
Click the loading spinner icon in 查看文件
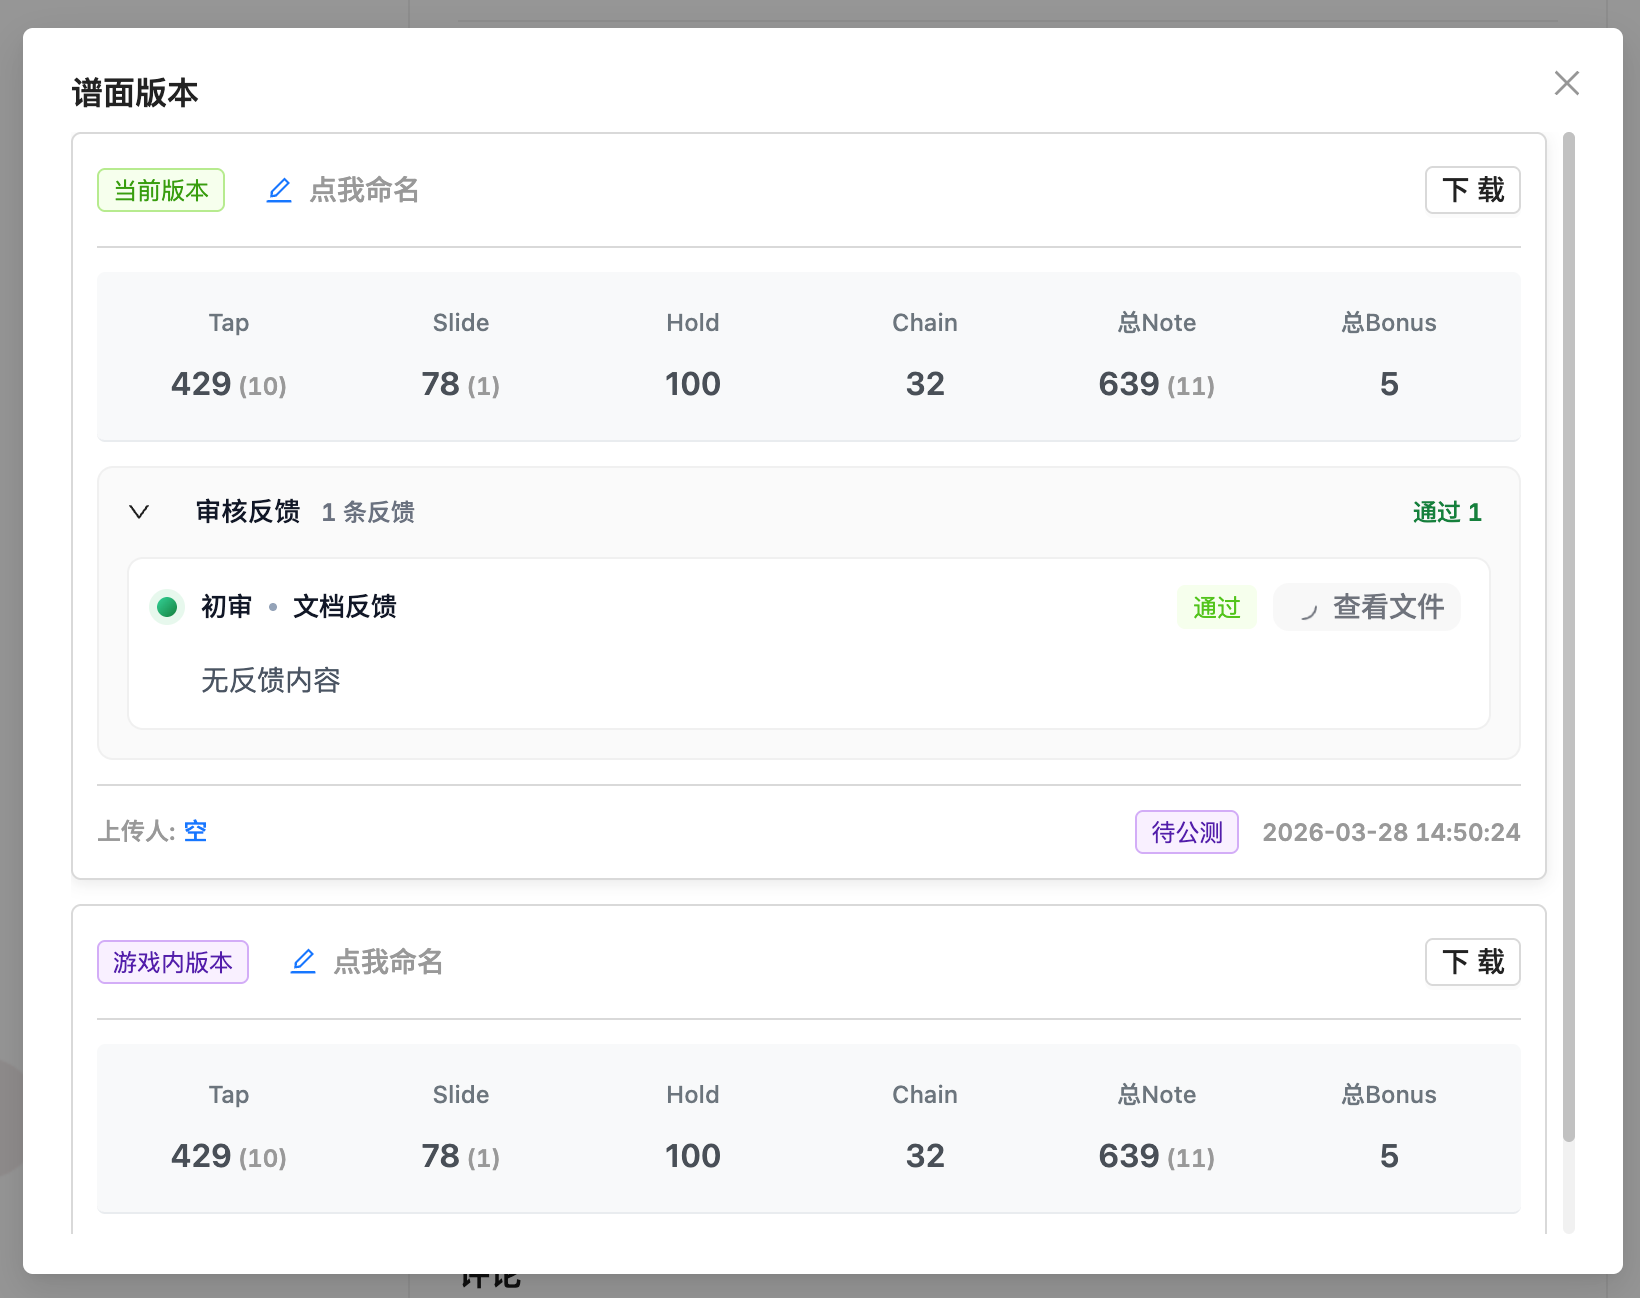(1307, 610)
